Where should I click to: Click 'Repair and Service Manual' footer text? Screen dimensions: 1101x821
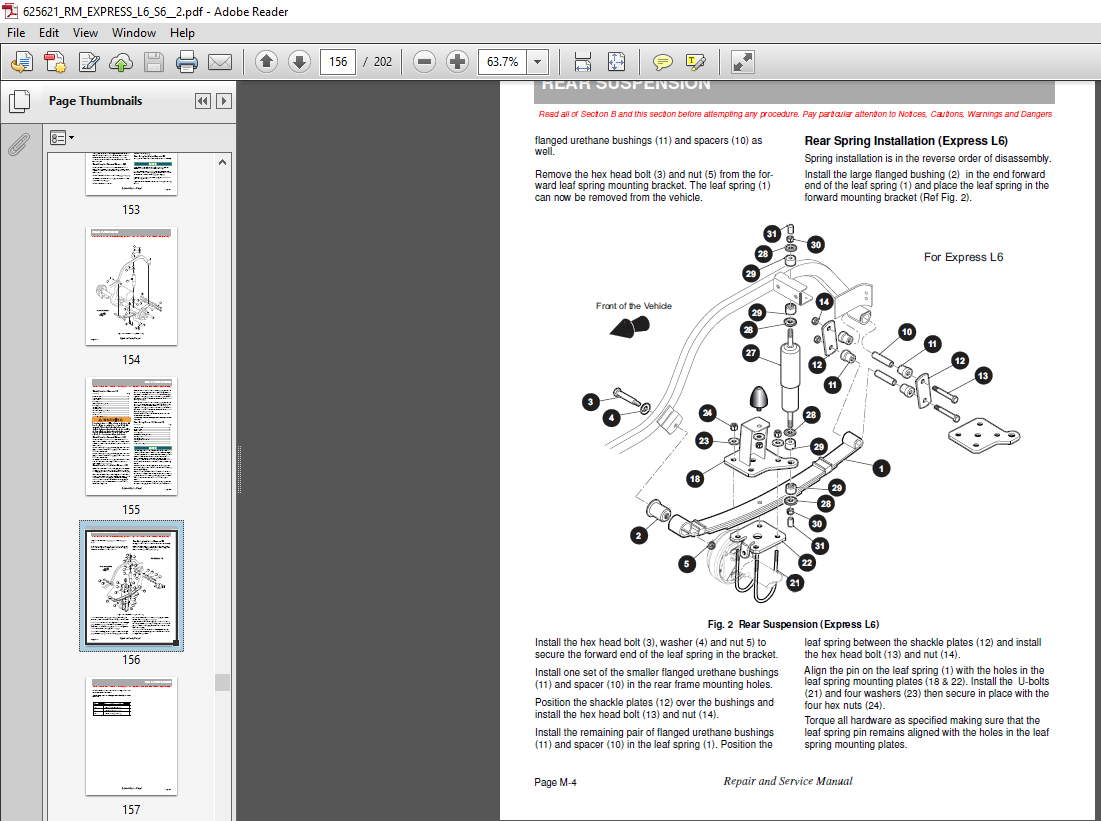pyautogui.click(x=788, y=781)
